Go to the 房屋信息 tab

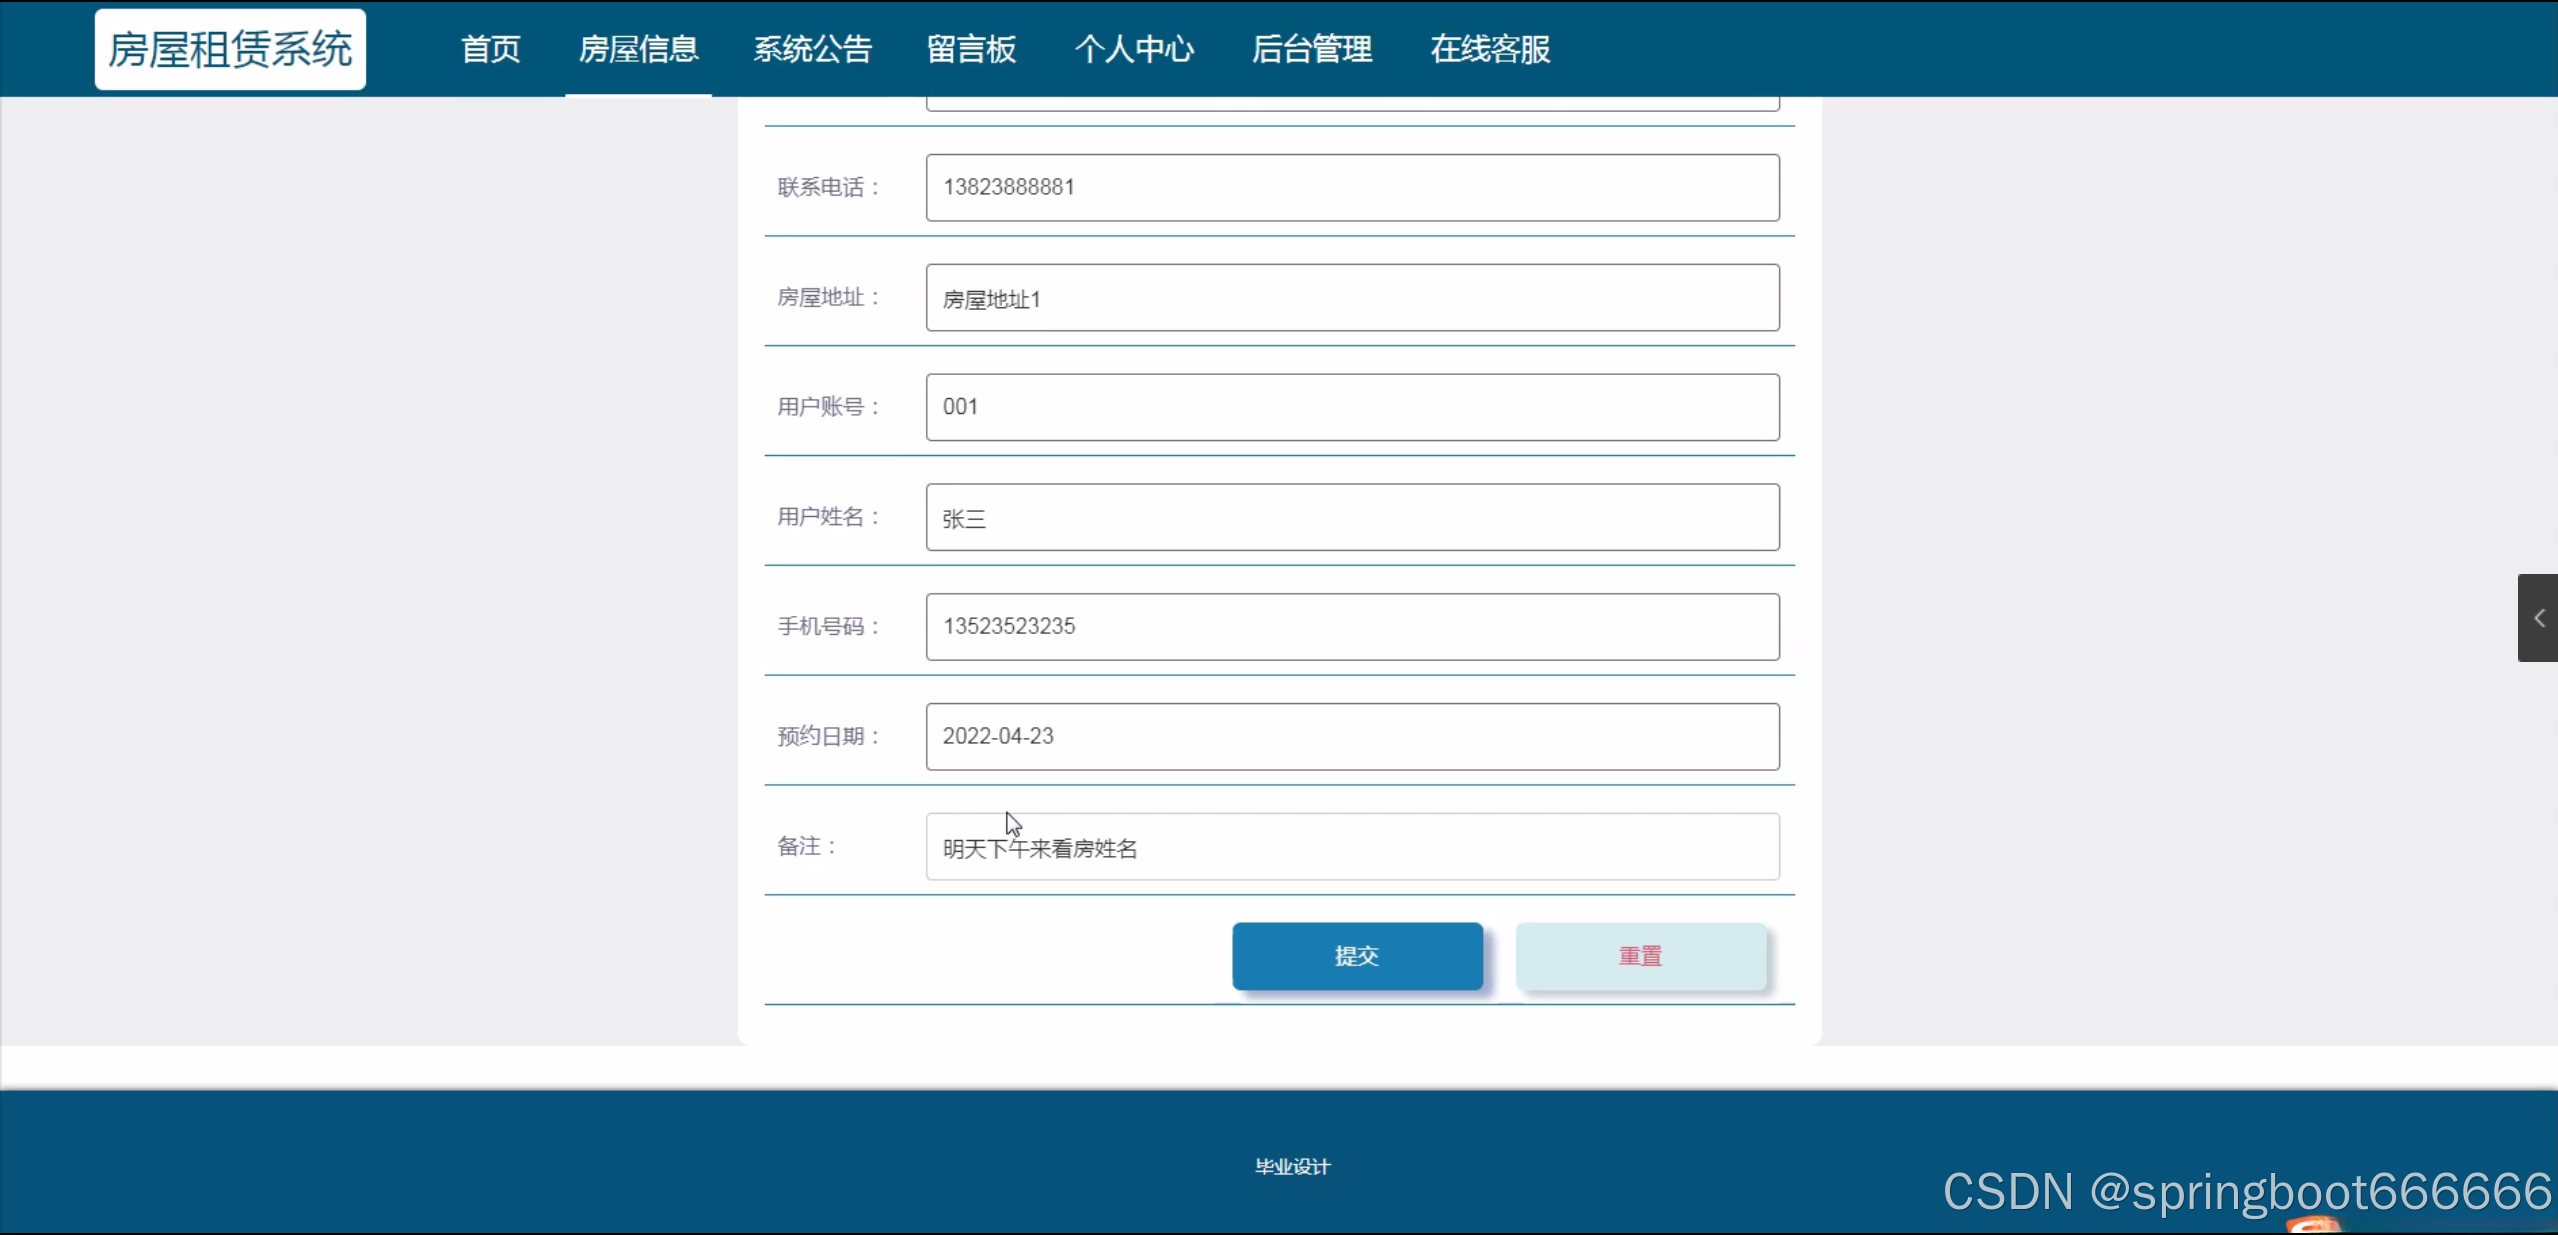coord(638,49)
